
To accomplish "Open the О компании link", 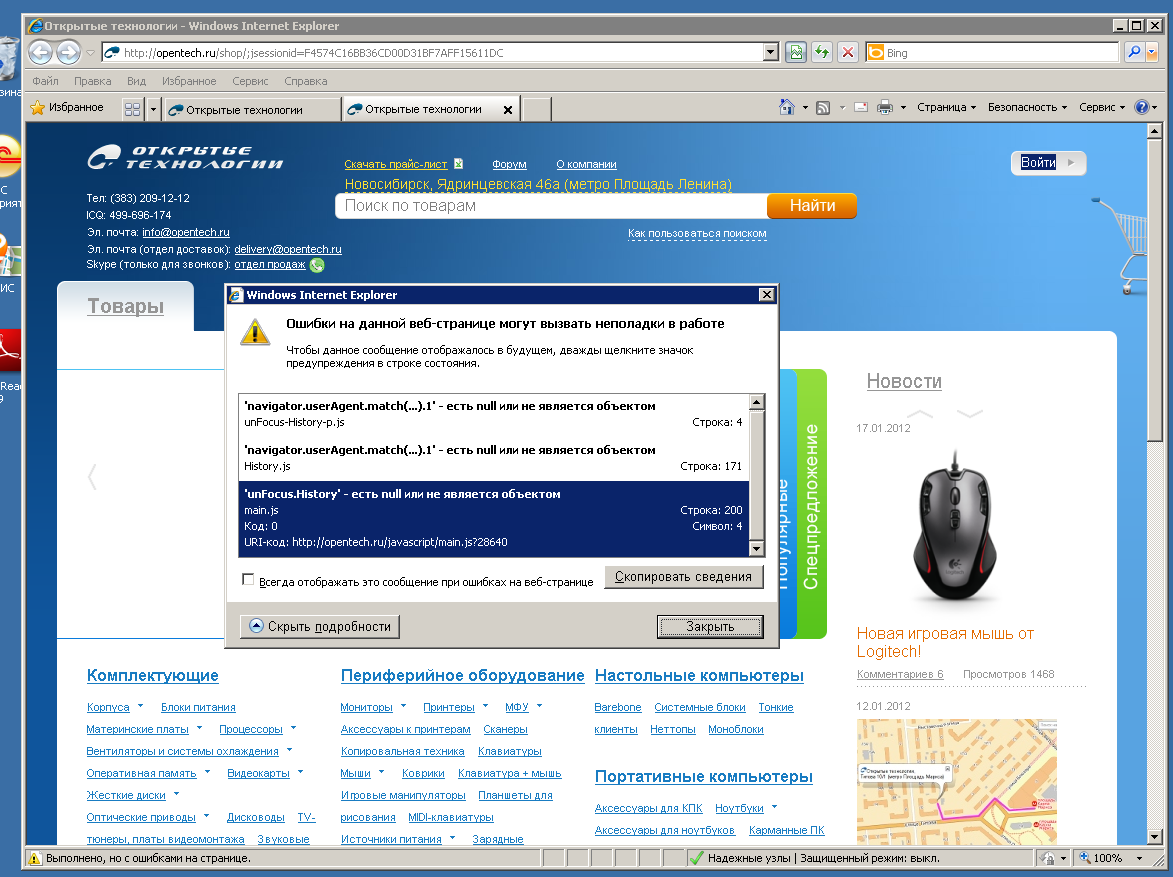I will click(x=586, y=164).
